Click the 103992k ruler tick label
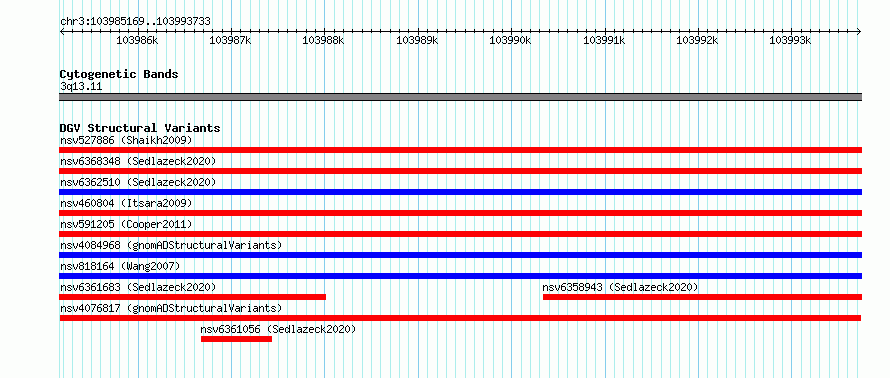Viewport: 890px width, 378px height. 697,40
